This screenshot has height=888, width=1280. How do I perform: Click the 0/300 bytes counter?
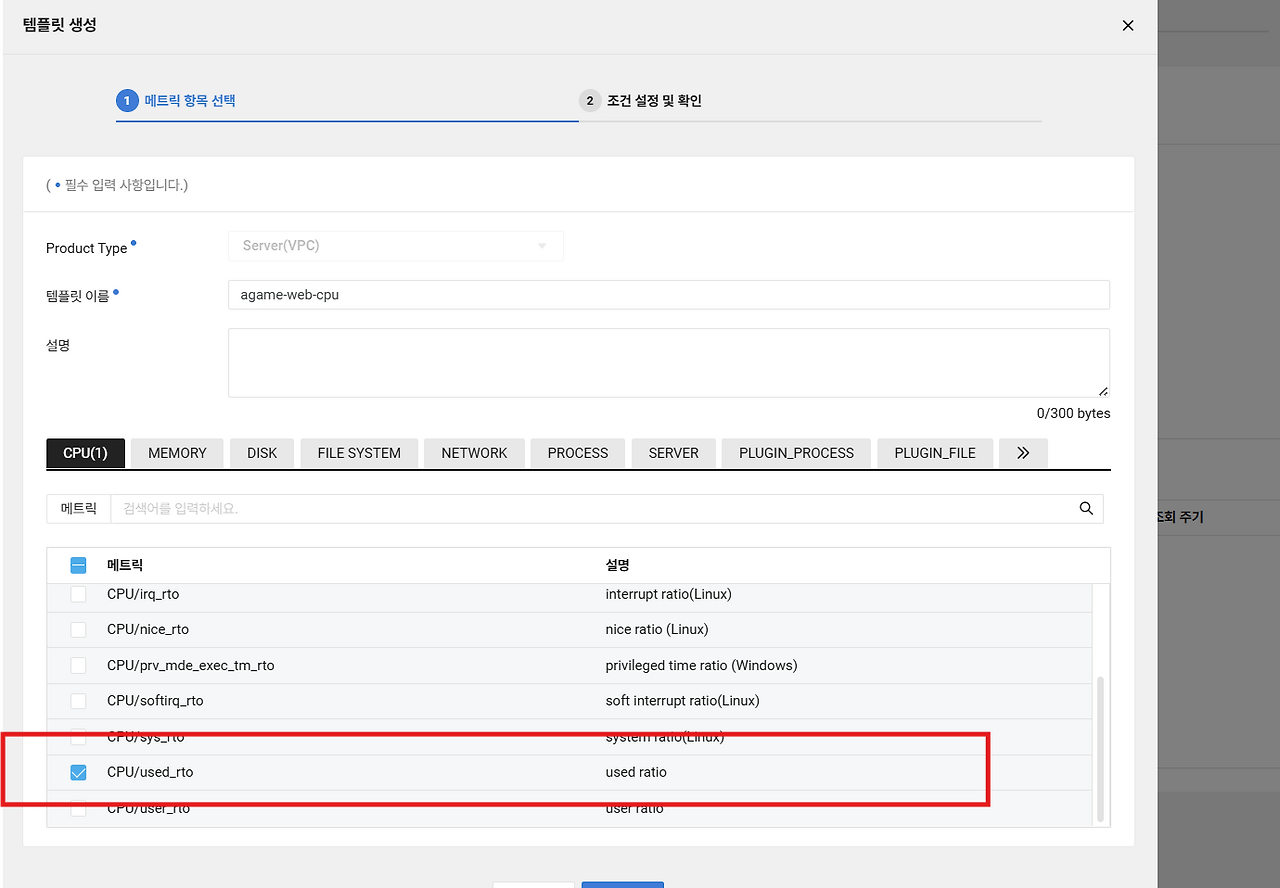[1073, 413]
